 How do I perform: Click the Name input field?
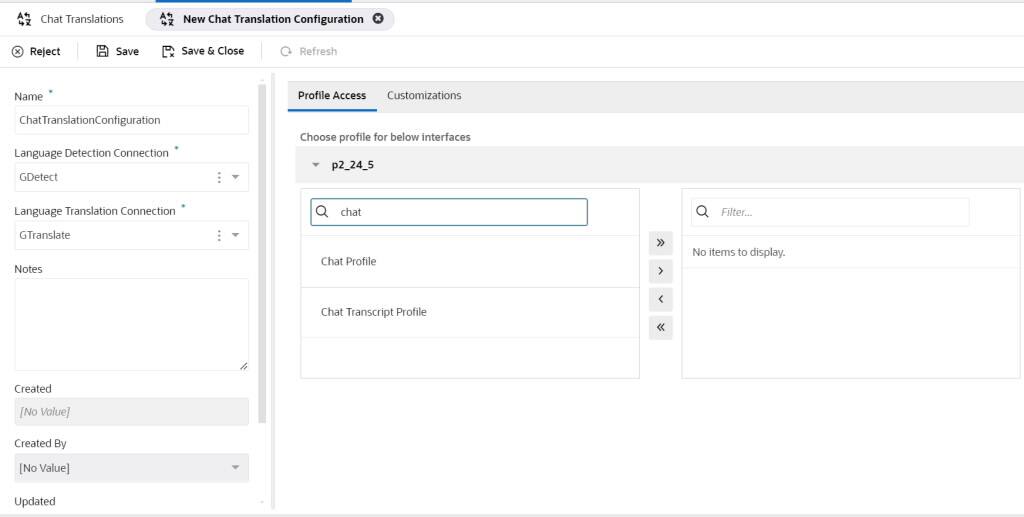click(131, 120)
